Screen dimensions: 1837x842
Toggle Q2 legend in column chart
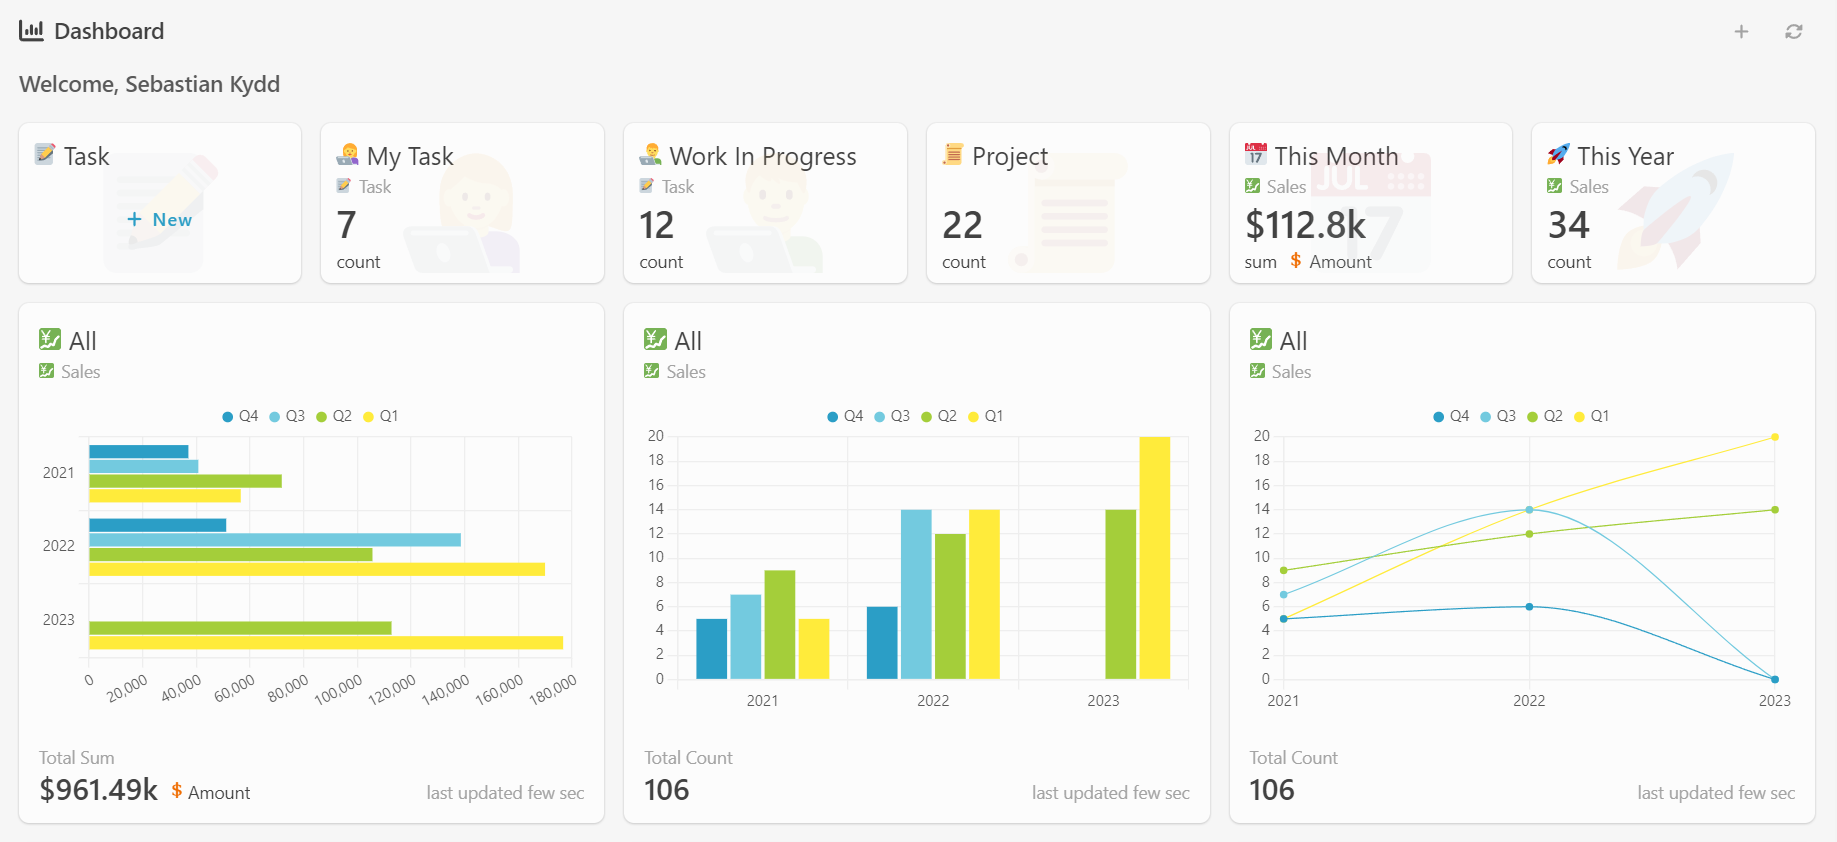pyautogui.click(x=939, y=416)
